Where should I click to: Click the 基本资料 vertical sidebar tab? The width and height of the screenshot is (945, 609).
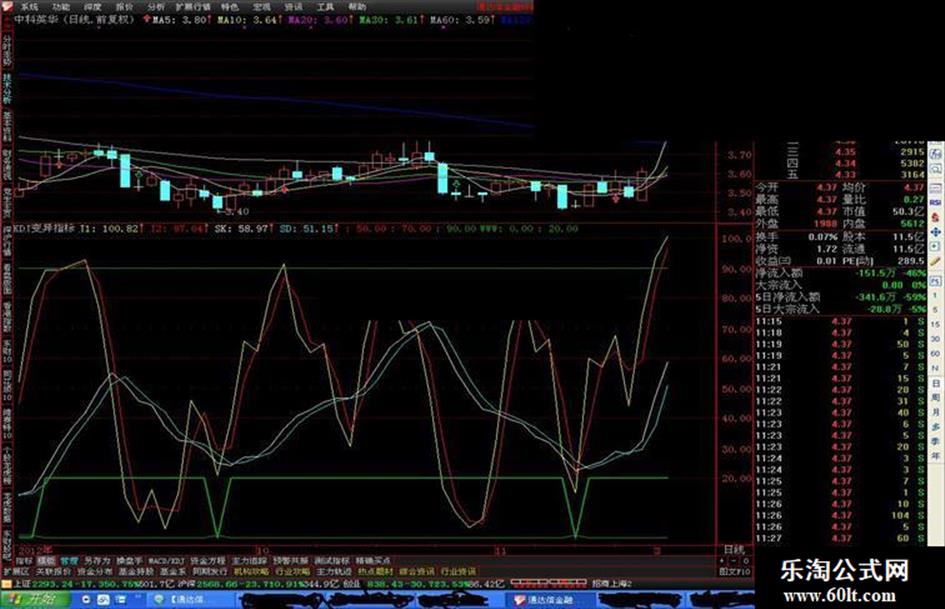[x=7, y=127]
